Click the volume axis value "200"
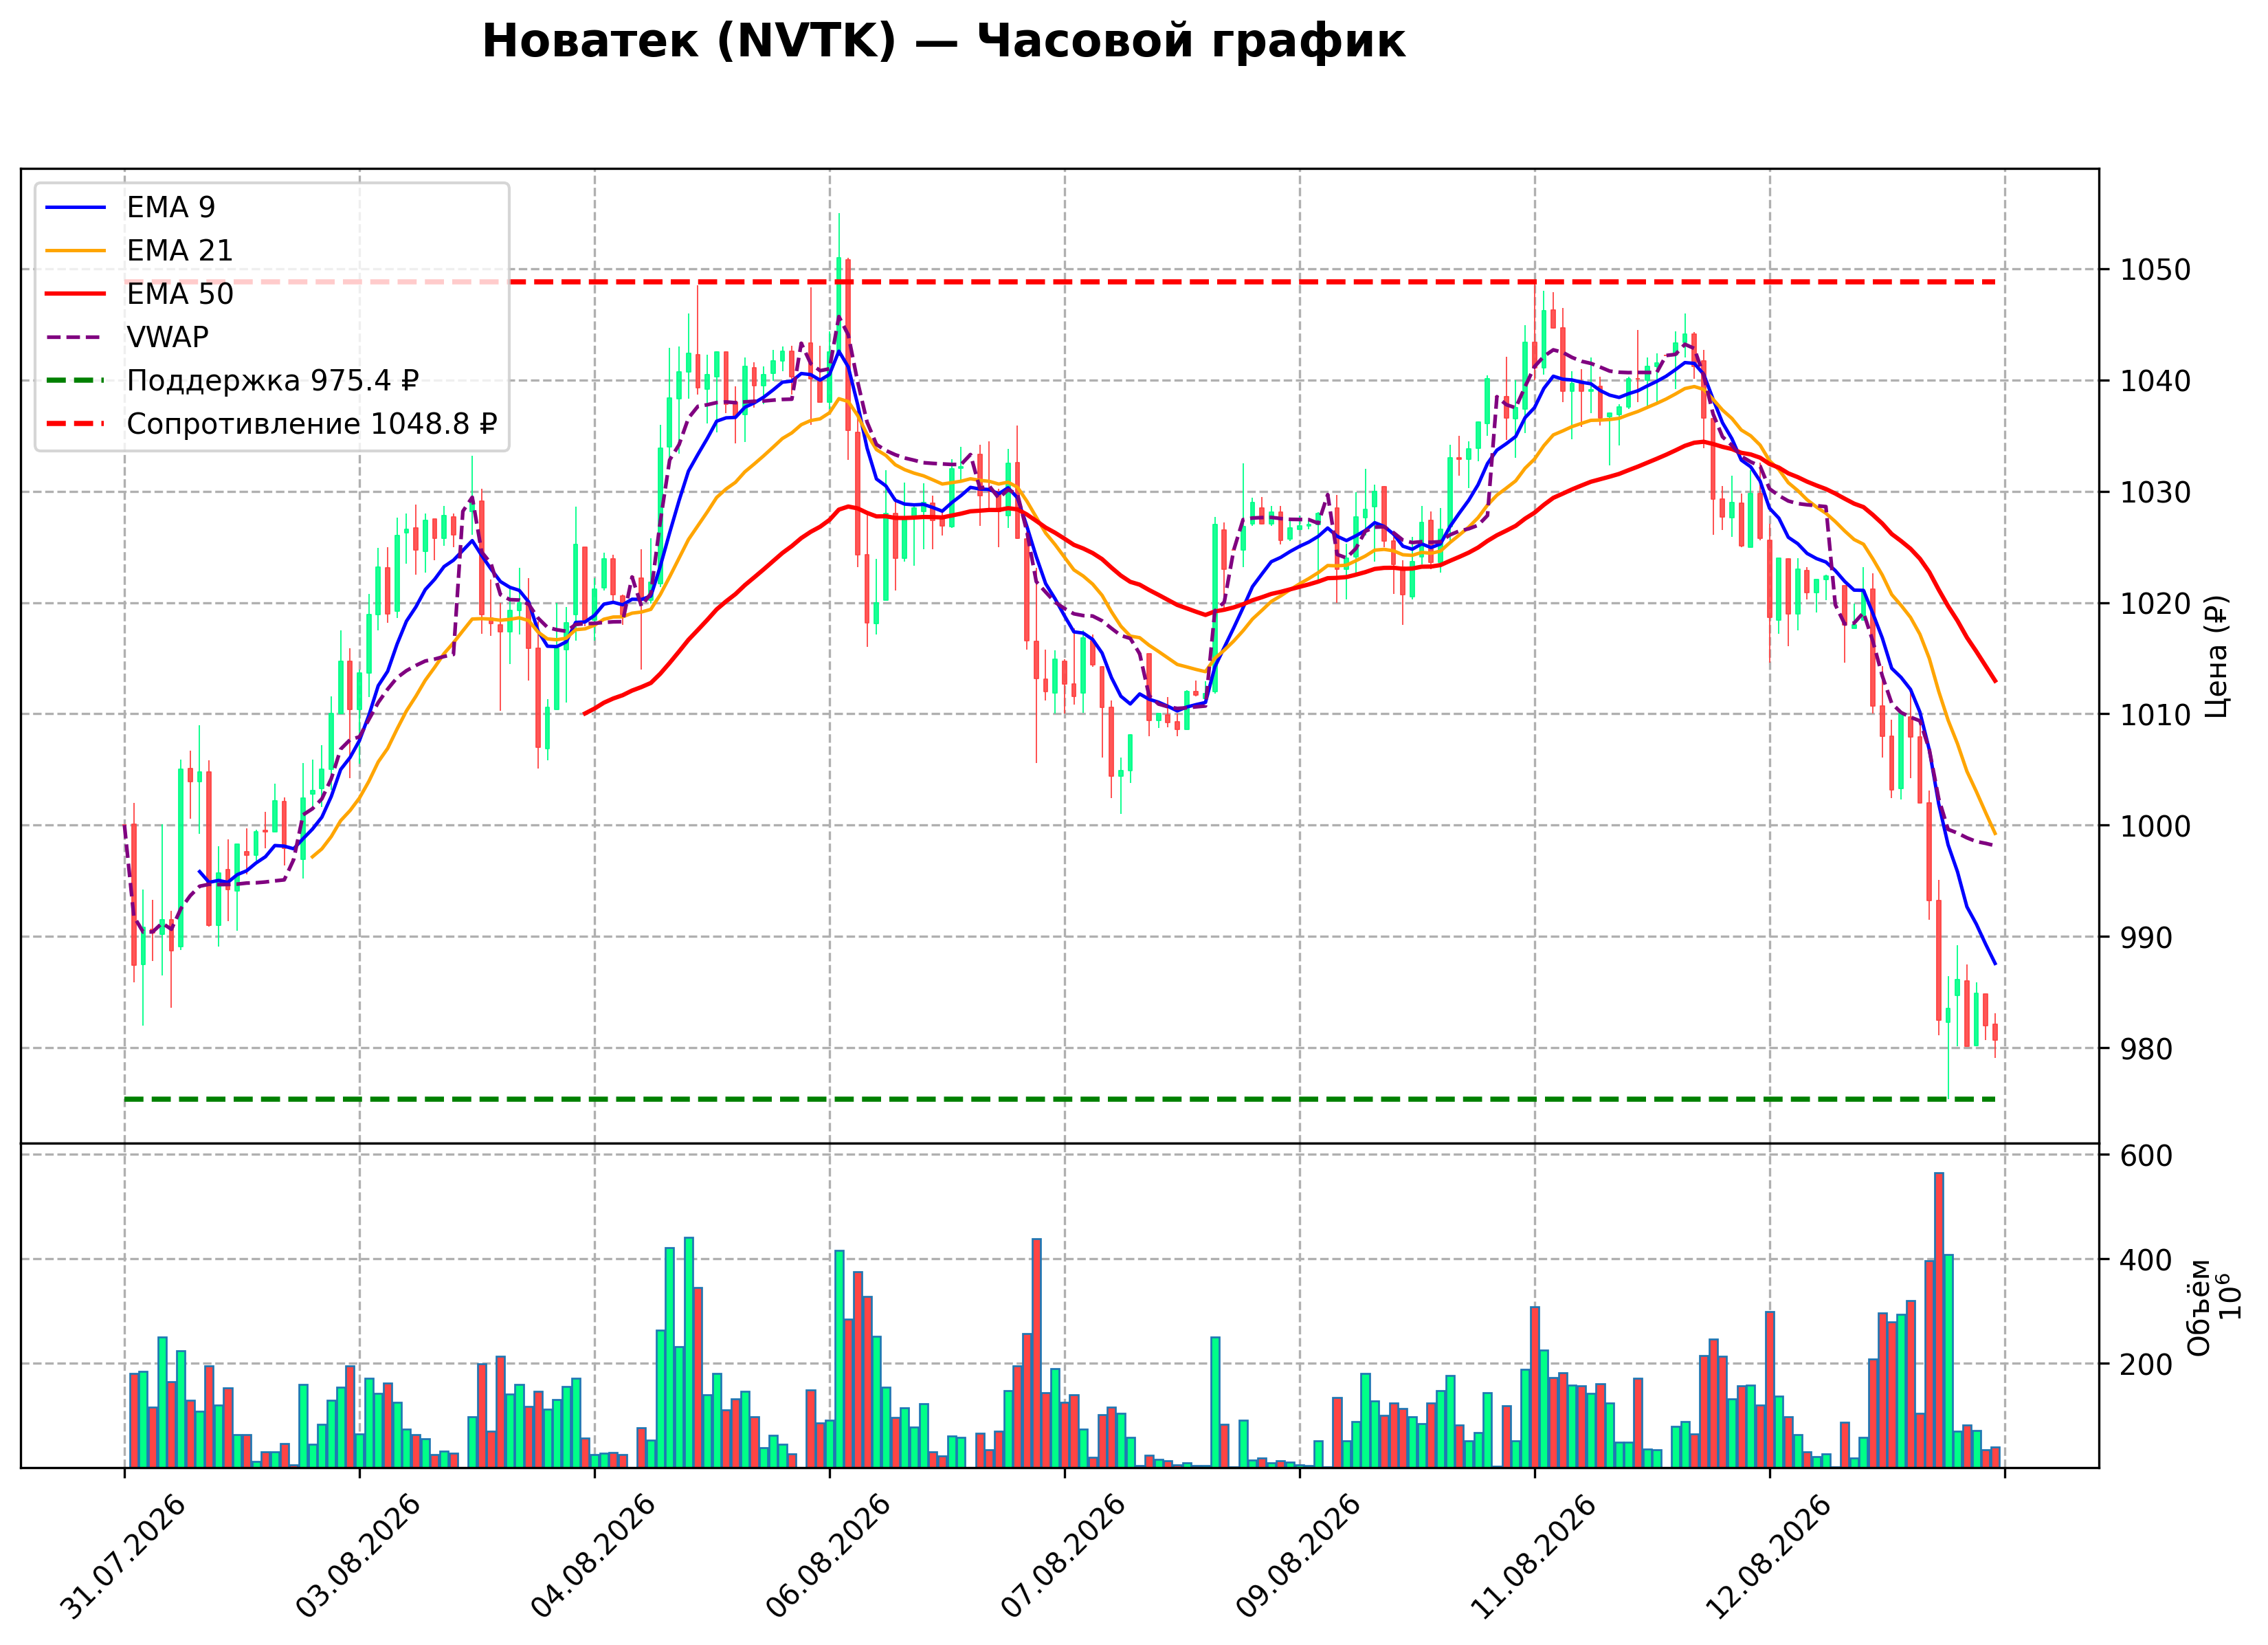Viewport: 2268px width, 1645px height. [x=2145, y=1364]
